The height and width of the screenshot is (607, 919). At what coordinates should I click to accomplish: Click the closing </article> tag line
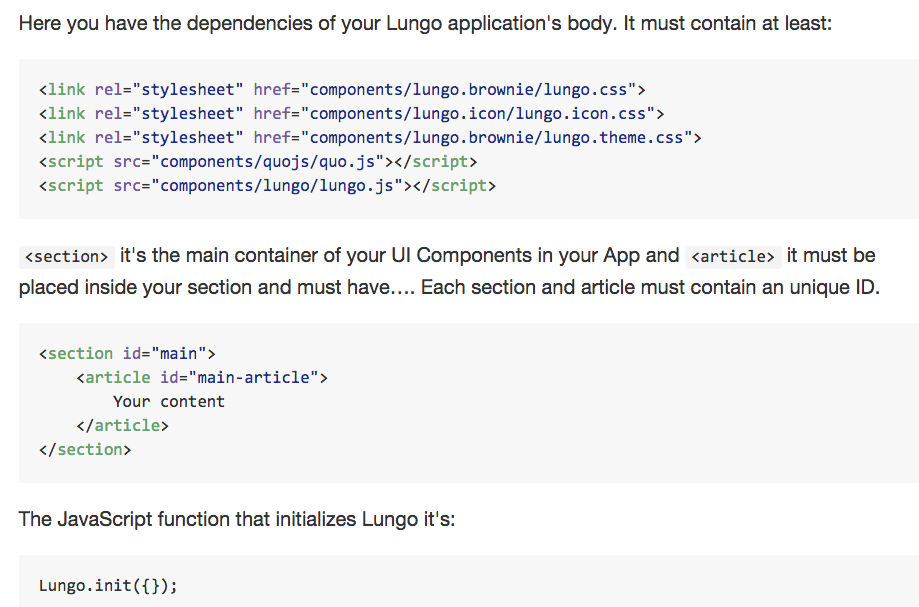122,426
